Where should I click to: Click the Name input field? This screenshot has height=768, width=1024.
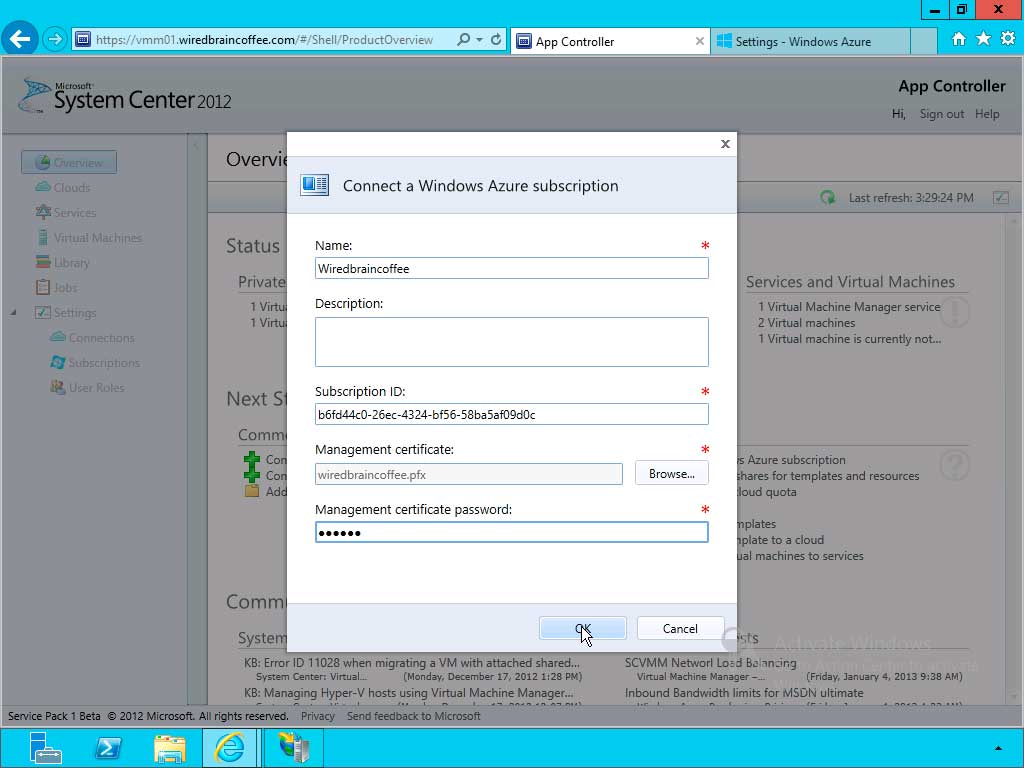pyautogui.click(x=511, y=268)
